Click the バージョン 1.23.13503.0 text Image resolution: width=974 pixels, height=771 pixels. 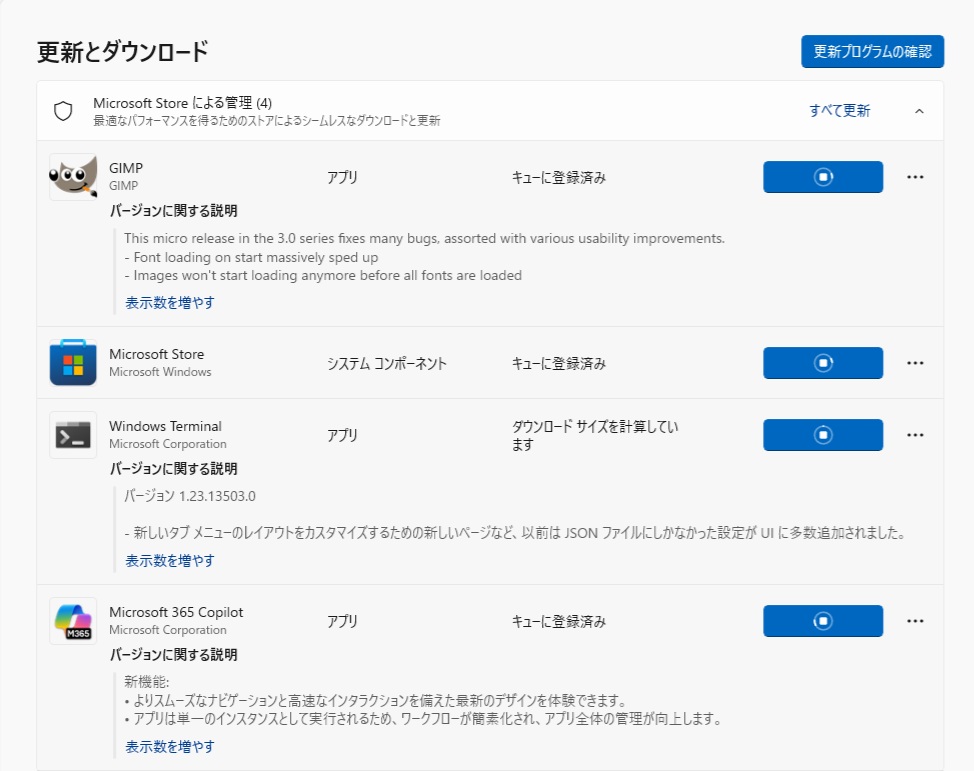190,496
